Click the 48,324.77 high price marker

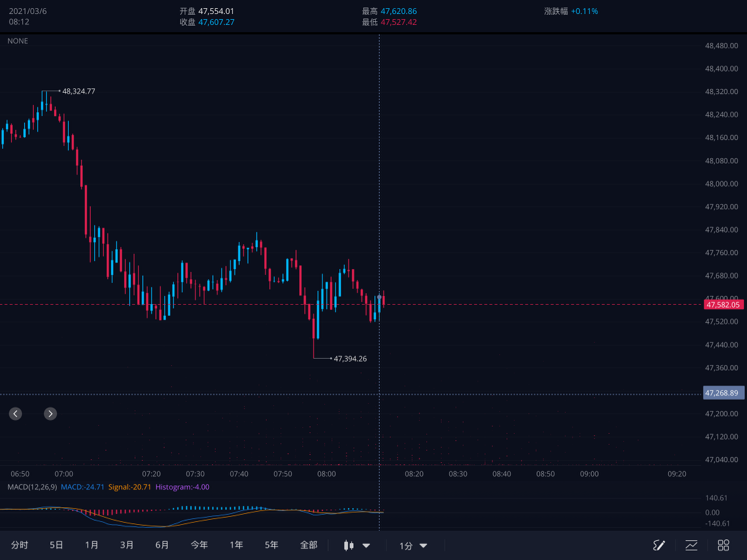[79, 91]
